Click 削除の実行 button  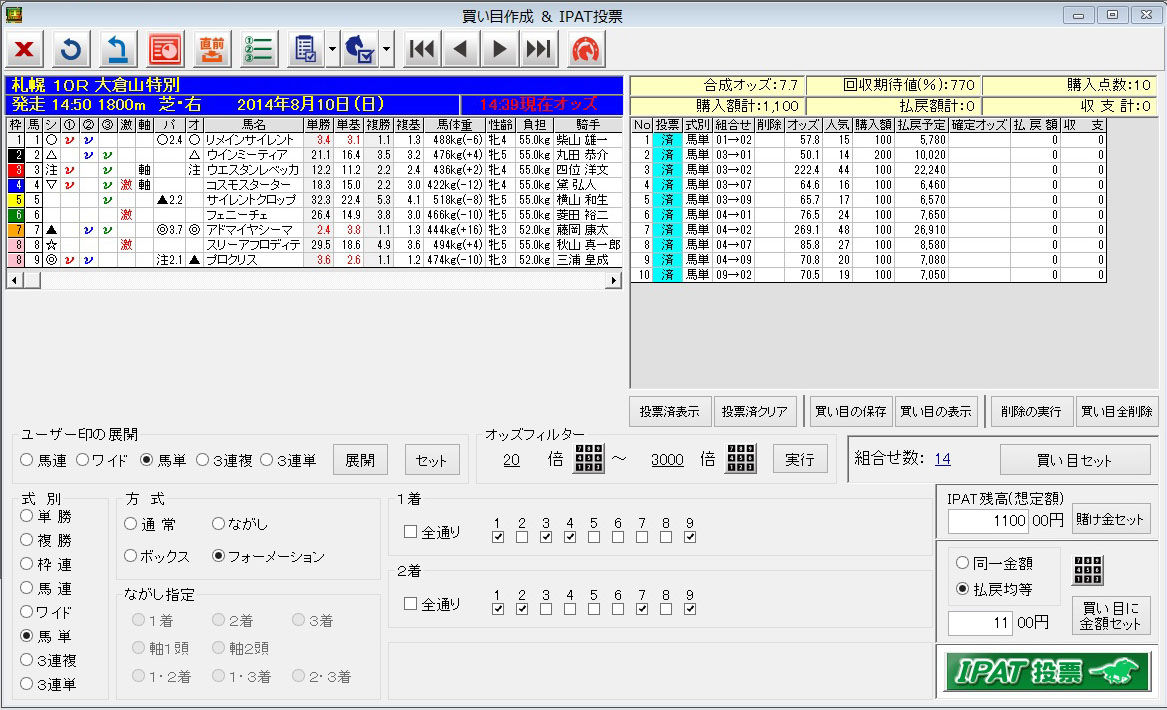1032,412
